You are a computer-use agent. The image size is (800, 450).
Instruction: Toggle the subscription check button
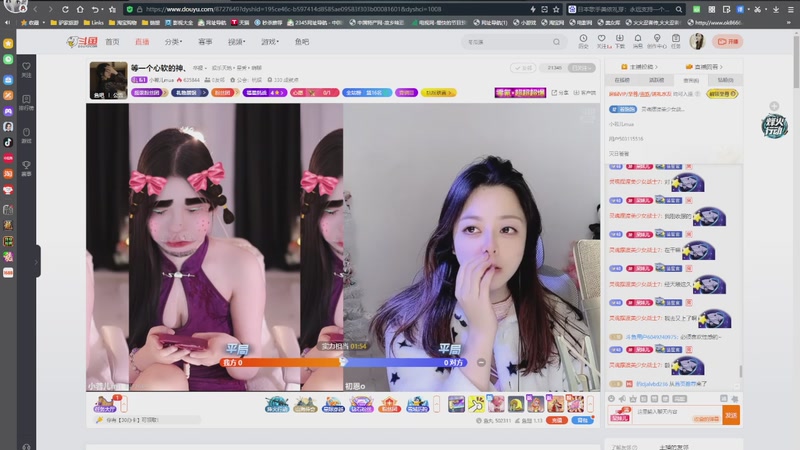tap(522, 68)
